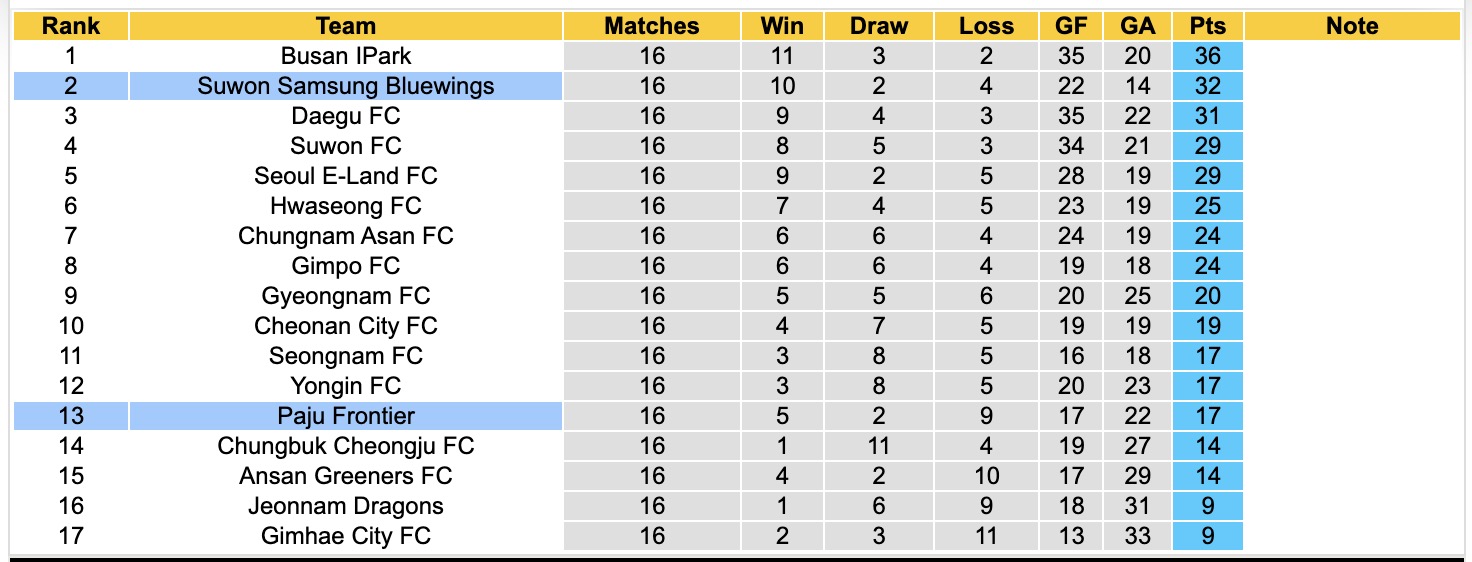Click on Daegu FC team name
The image size is (1472, 562).
[346, 116]
